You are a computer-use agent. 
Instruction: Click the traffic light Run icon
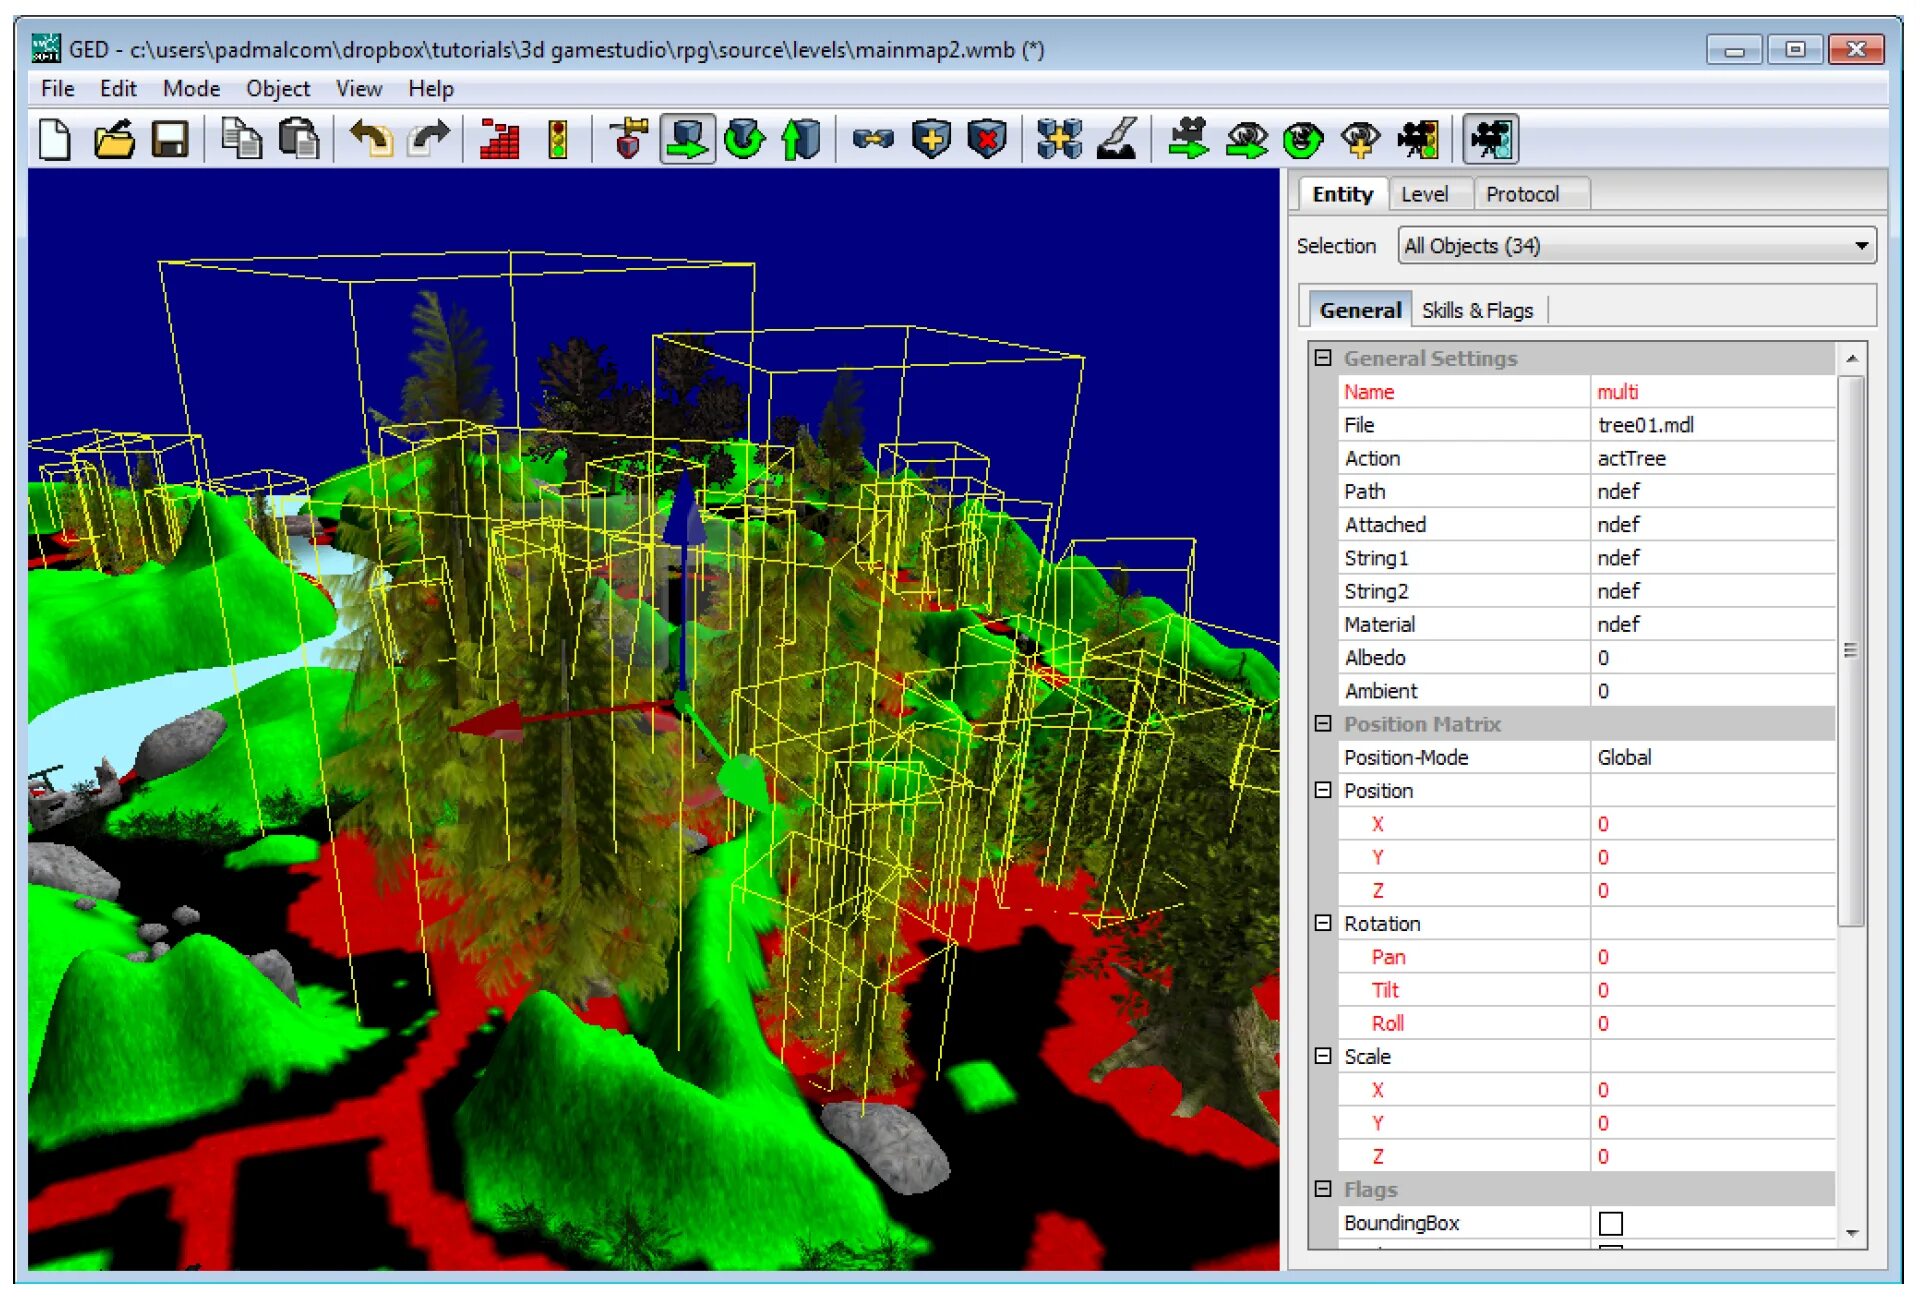pyautogui.click(x=557, y=139)
